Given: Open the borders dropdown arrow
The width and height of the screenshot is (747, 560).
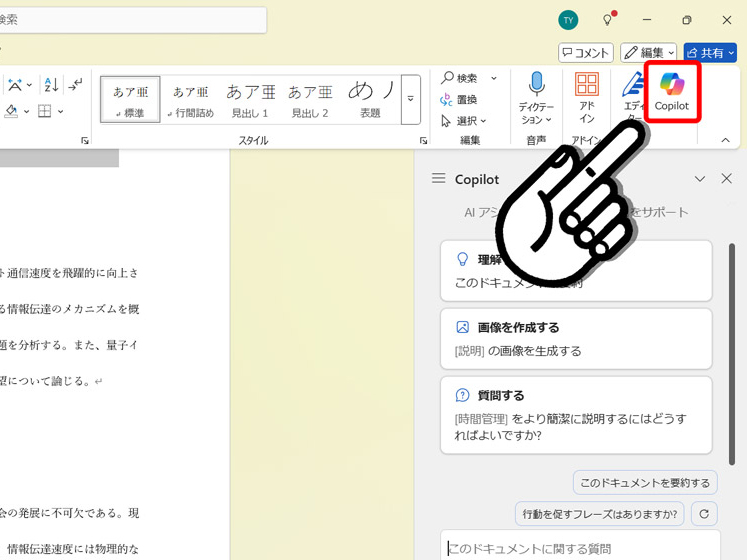Looking at the screenshot, I should (x=61, y=112).
